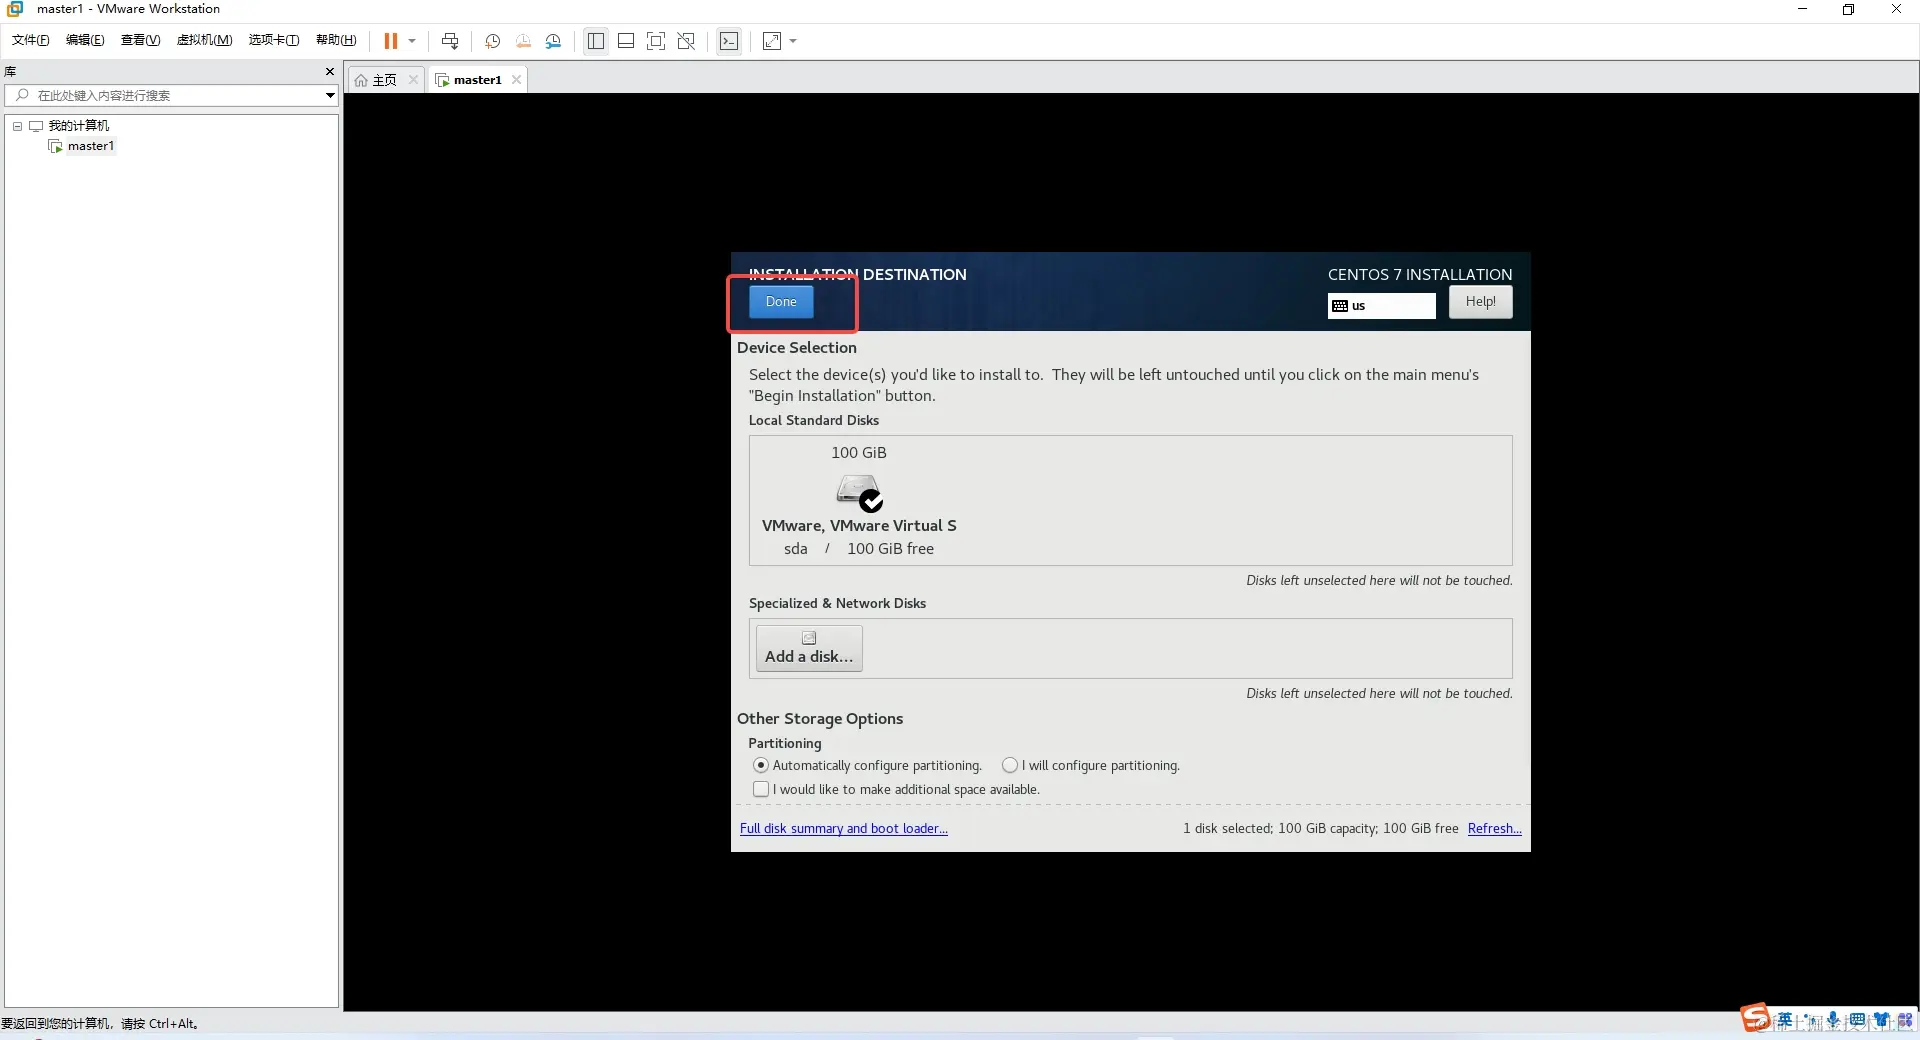Viewport: 1920px width, 1040px height.
Task: Open the 查看(V) menu
Action: pos(140,40)
